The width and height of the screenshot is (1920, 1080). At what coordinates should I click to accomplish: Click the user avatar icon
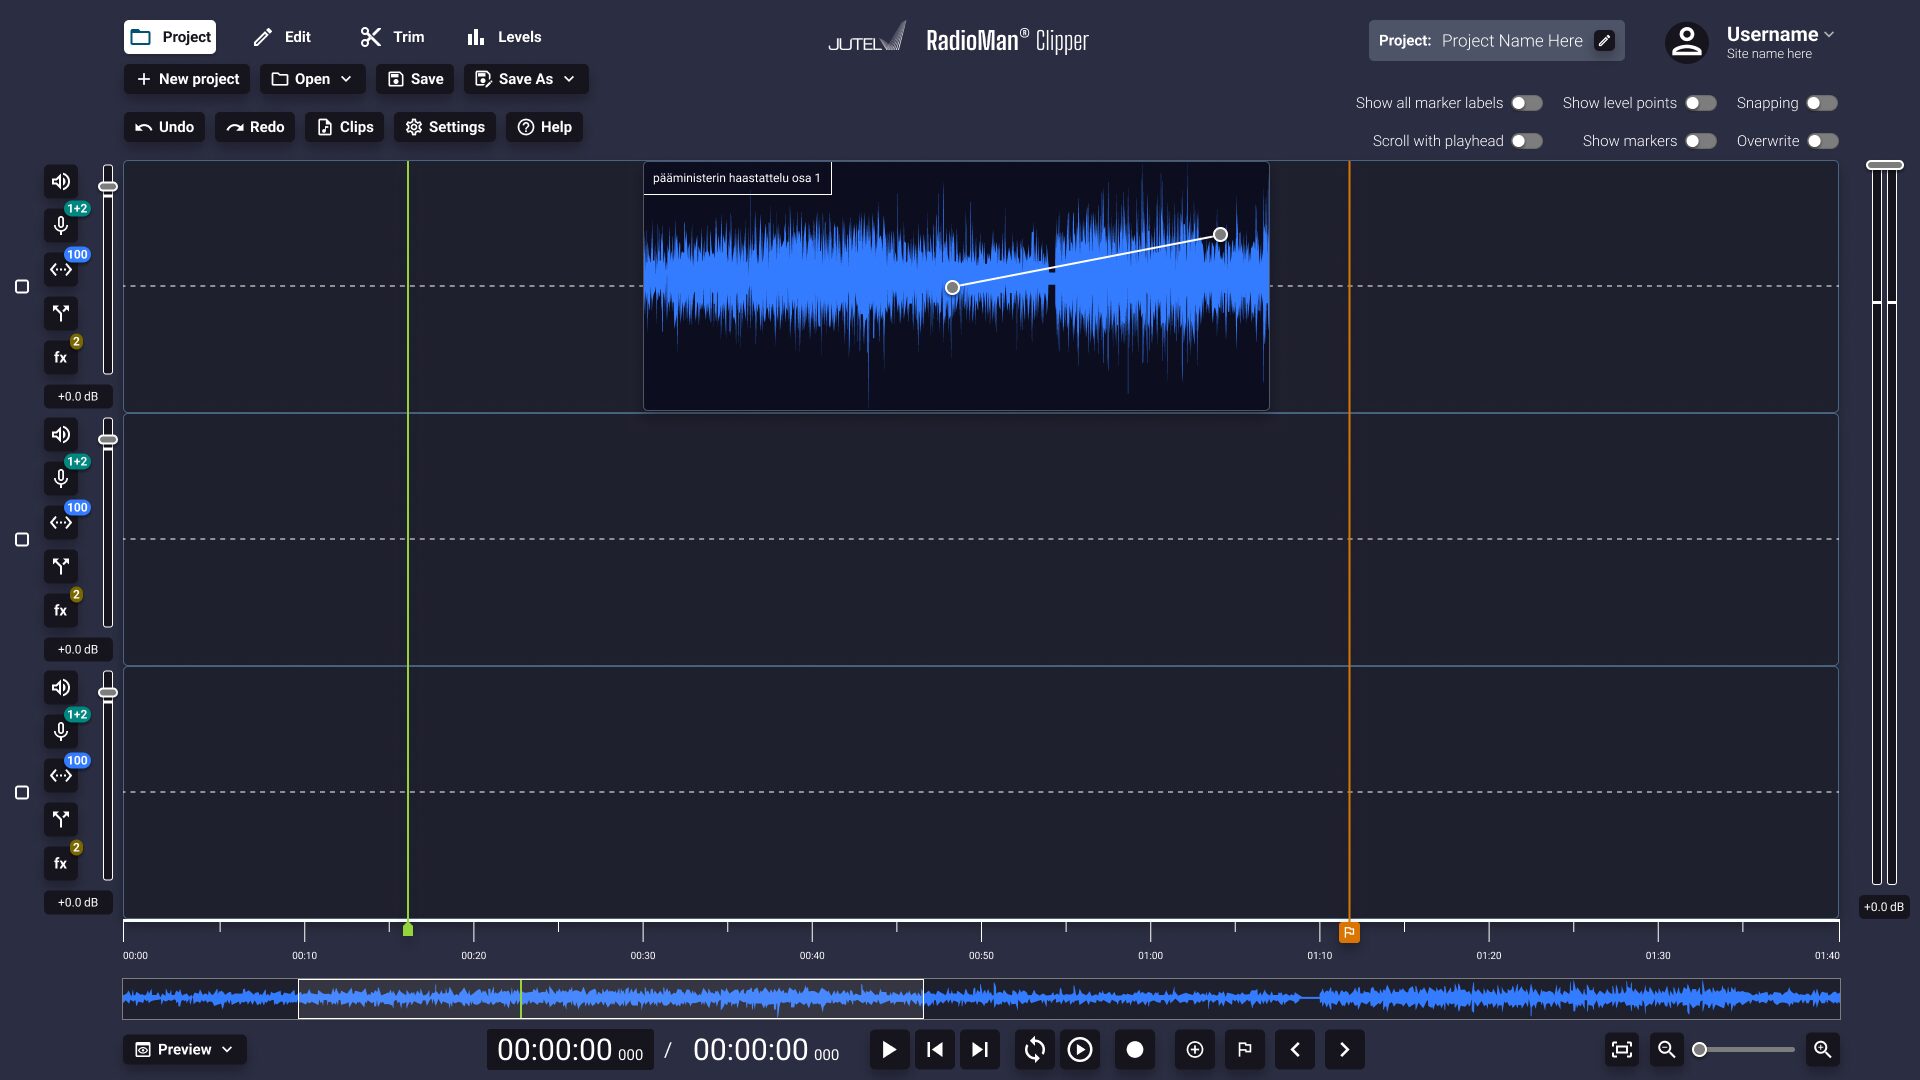point(1687,42)
